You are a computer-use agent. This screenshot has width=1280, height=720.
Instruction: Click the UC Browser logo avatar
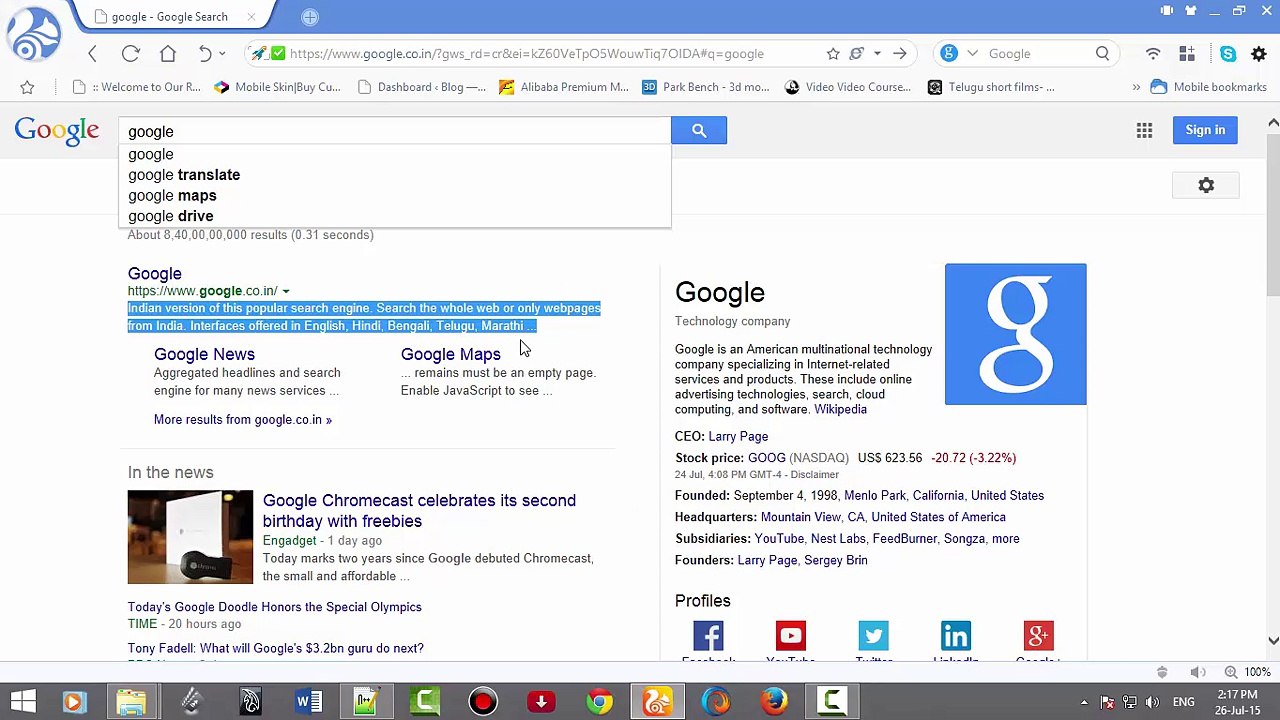tap(34, 36)
